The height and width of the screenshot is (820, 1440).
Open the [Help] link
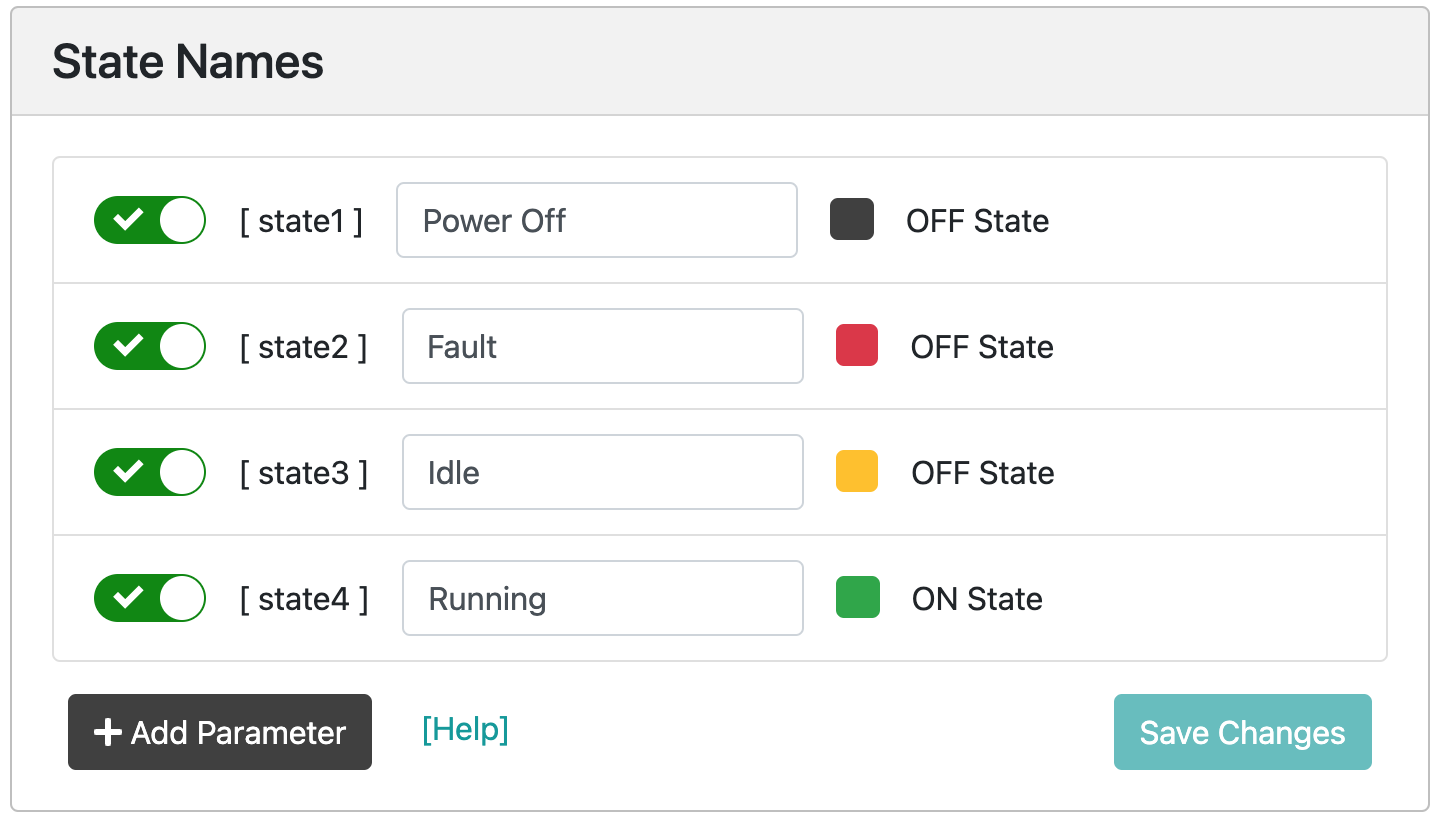click(465, 730)
